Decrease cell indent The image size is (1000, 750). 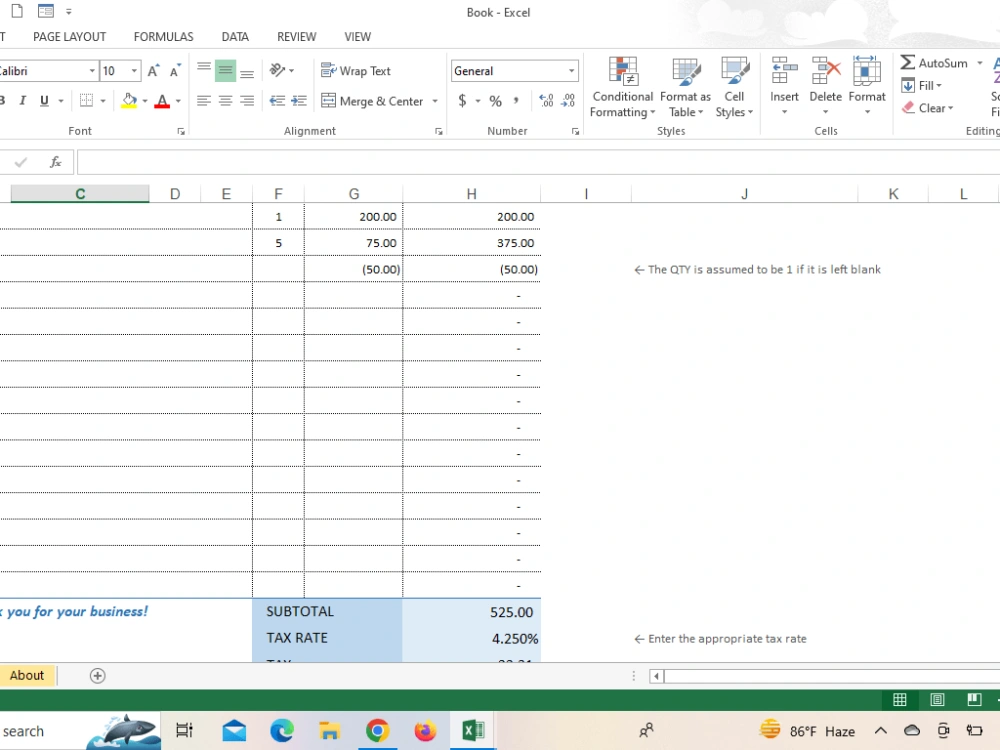(x=277, y=101)
